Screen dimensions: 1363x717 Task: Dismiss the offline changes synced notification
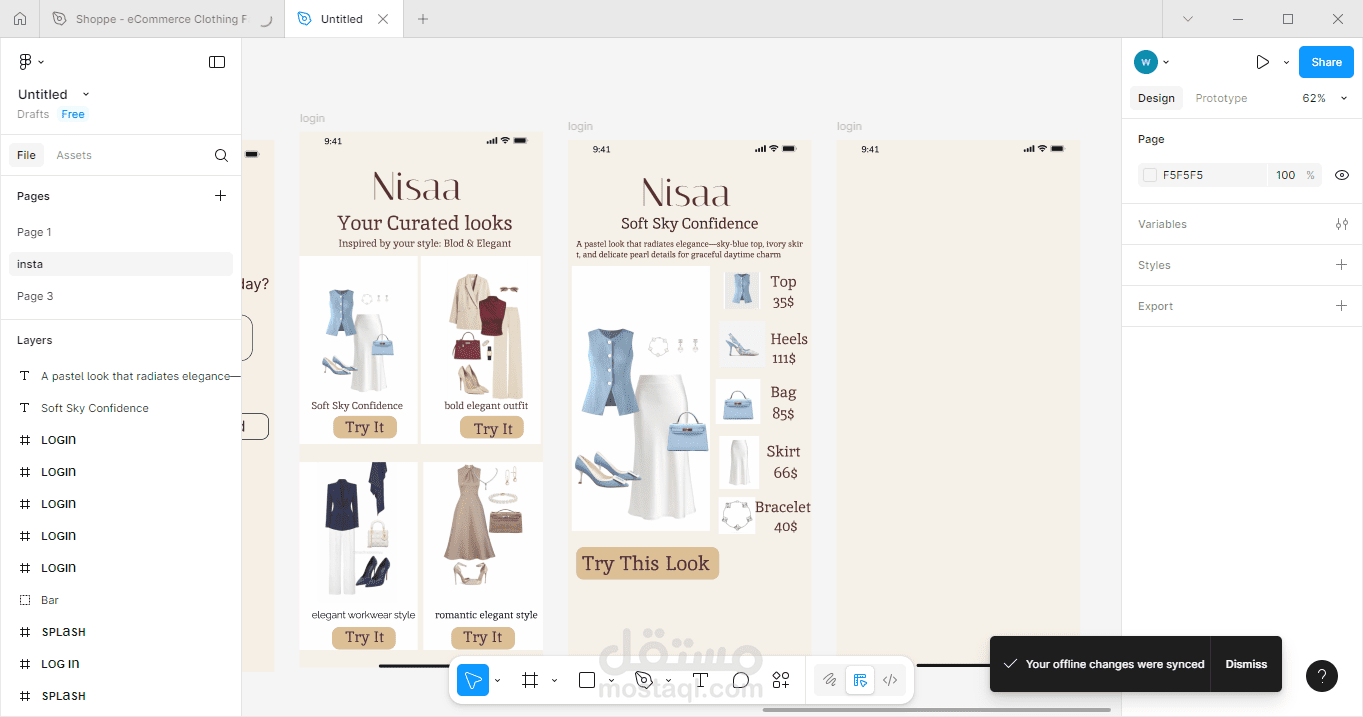click(1246, 664)
